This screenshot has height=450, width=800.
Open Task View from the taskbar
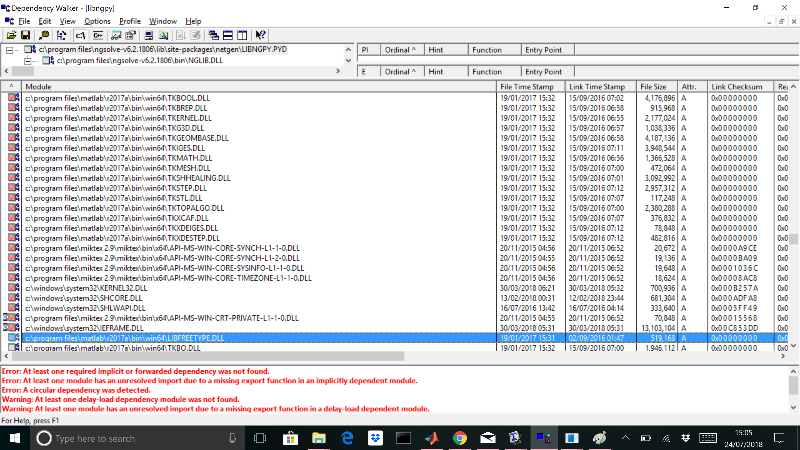[x=260, y=438]
